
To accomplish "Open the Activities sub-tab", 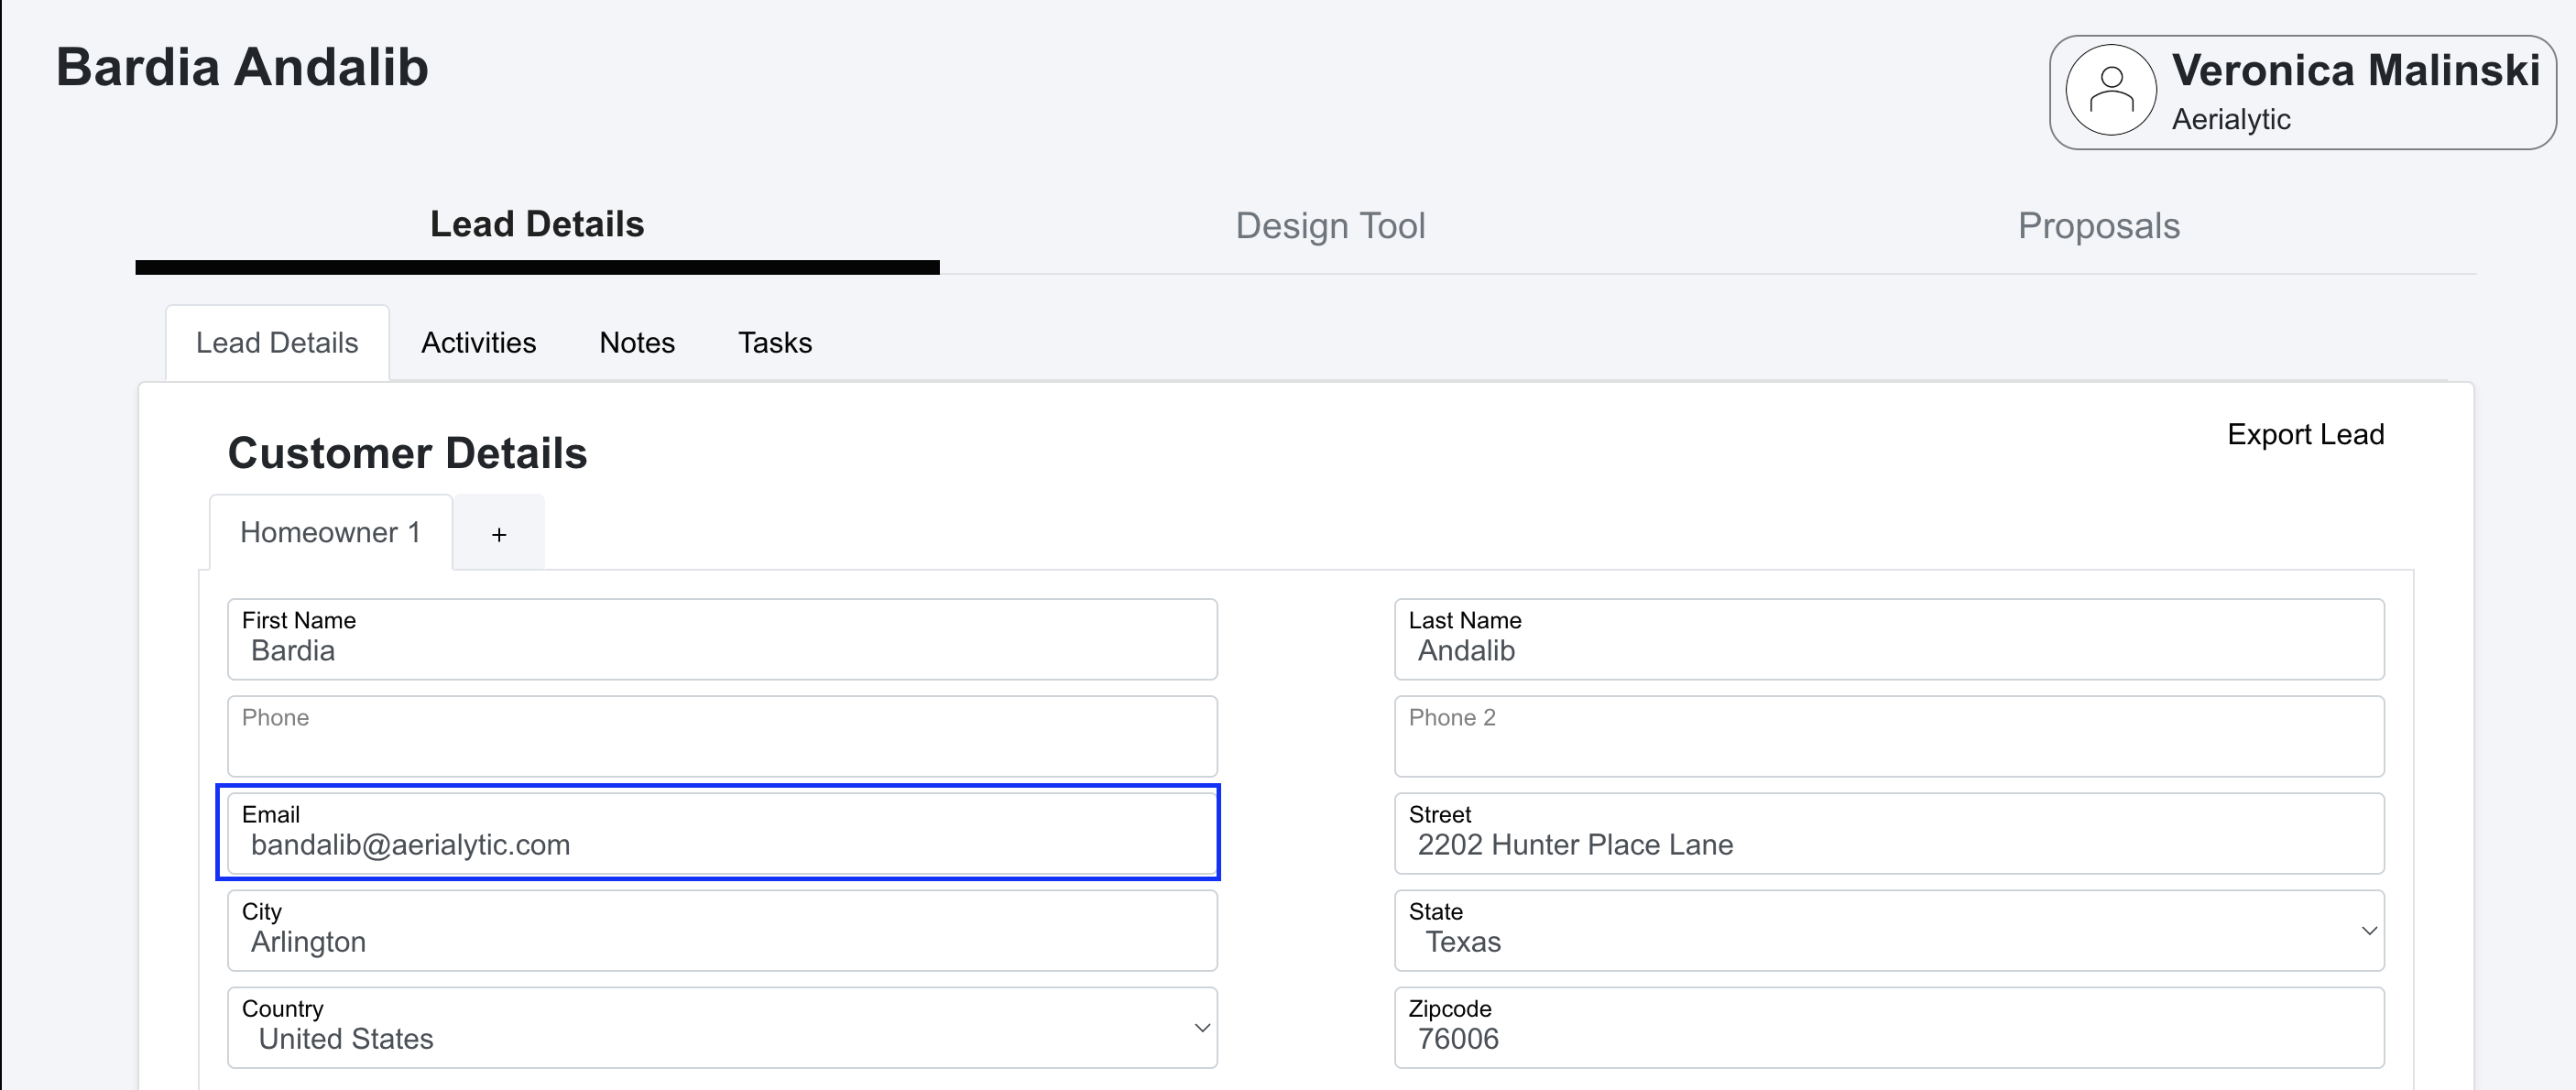I will click(478, 343).
